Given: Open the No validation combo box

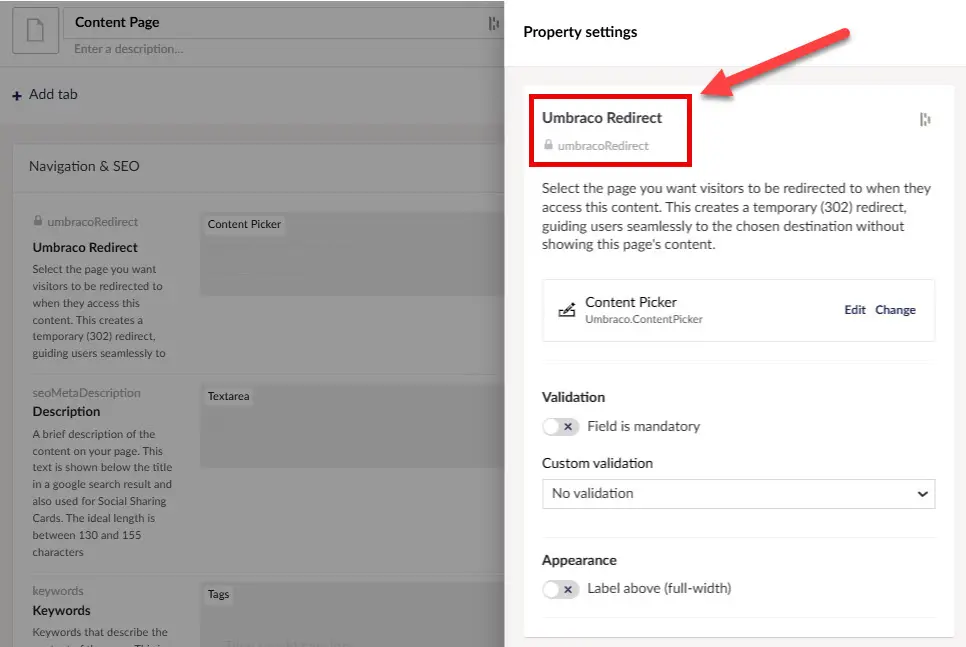Looking at the screenshot, I should 738,493.
